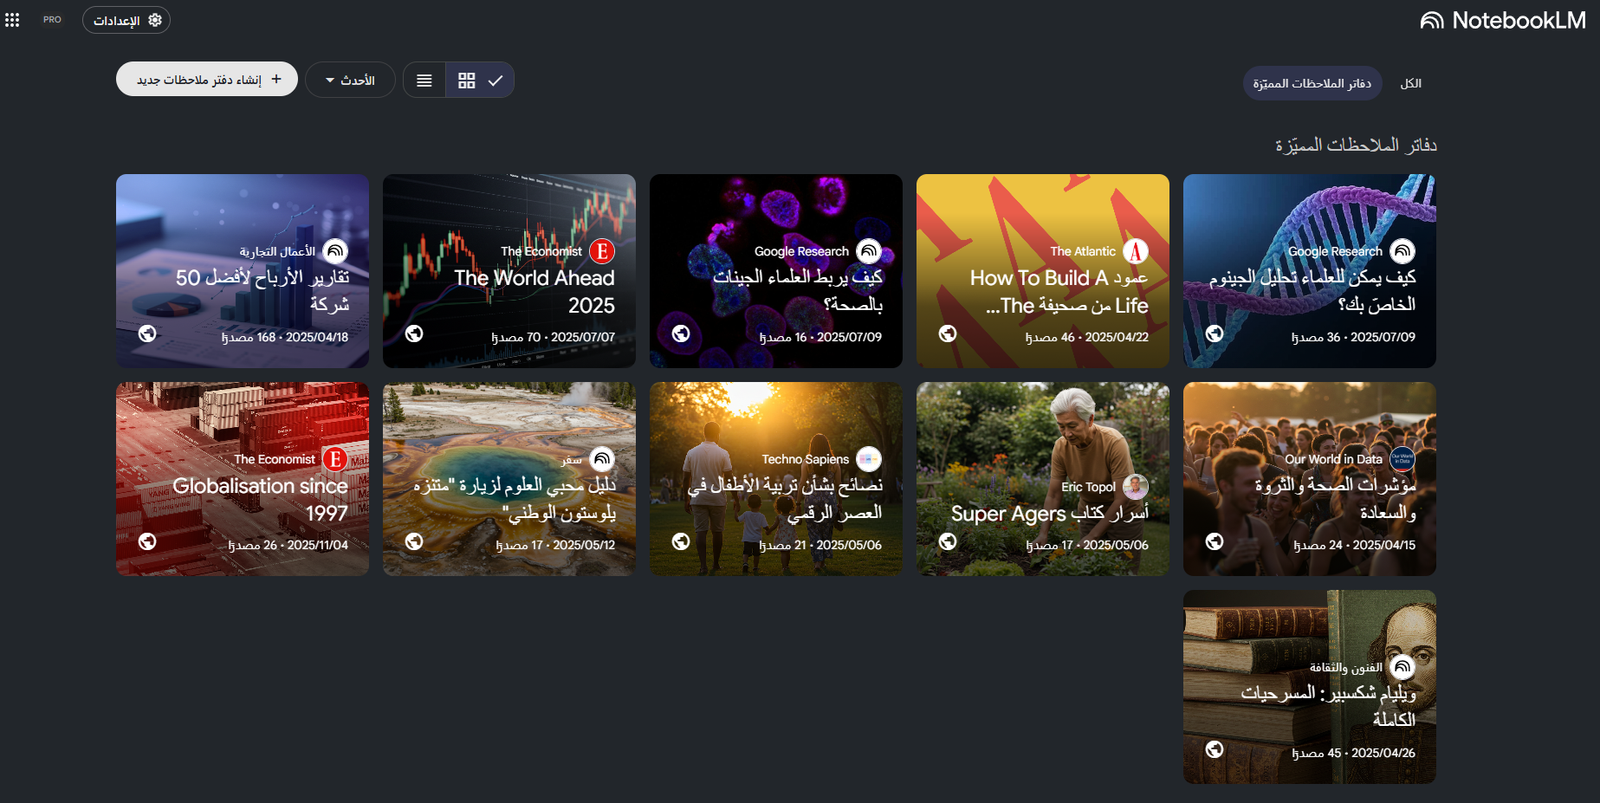
Task: Expand the الأحدث sort dropdown
Action: (351, 80)
